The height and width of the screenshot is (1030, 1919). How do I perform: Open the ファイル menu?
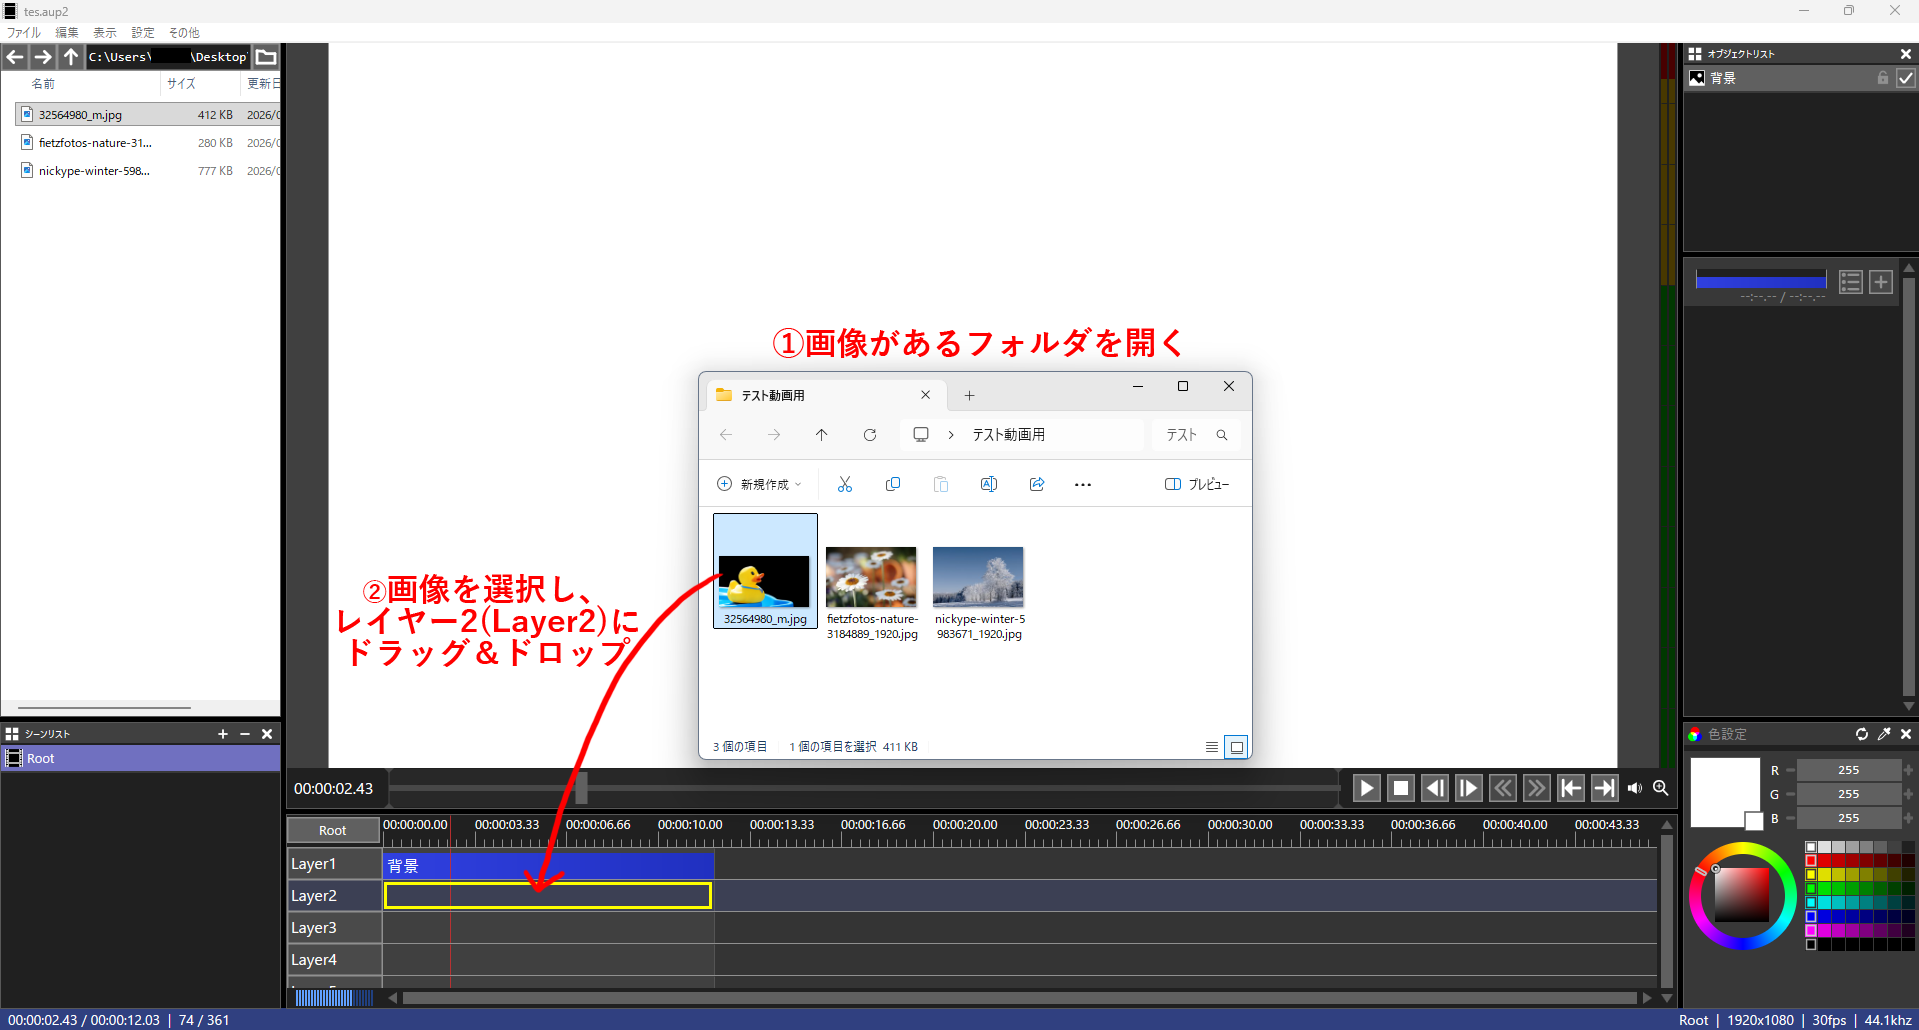(23, 33)
